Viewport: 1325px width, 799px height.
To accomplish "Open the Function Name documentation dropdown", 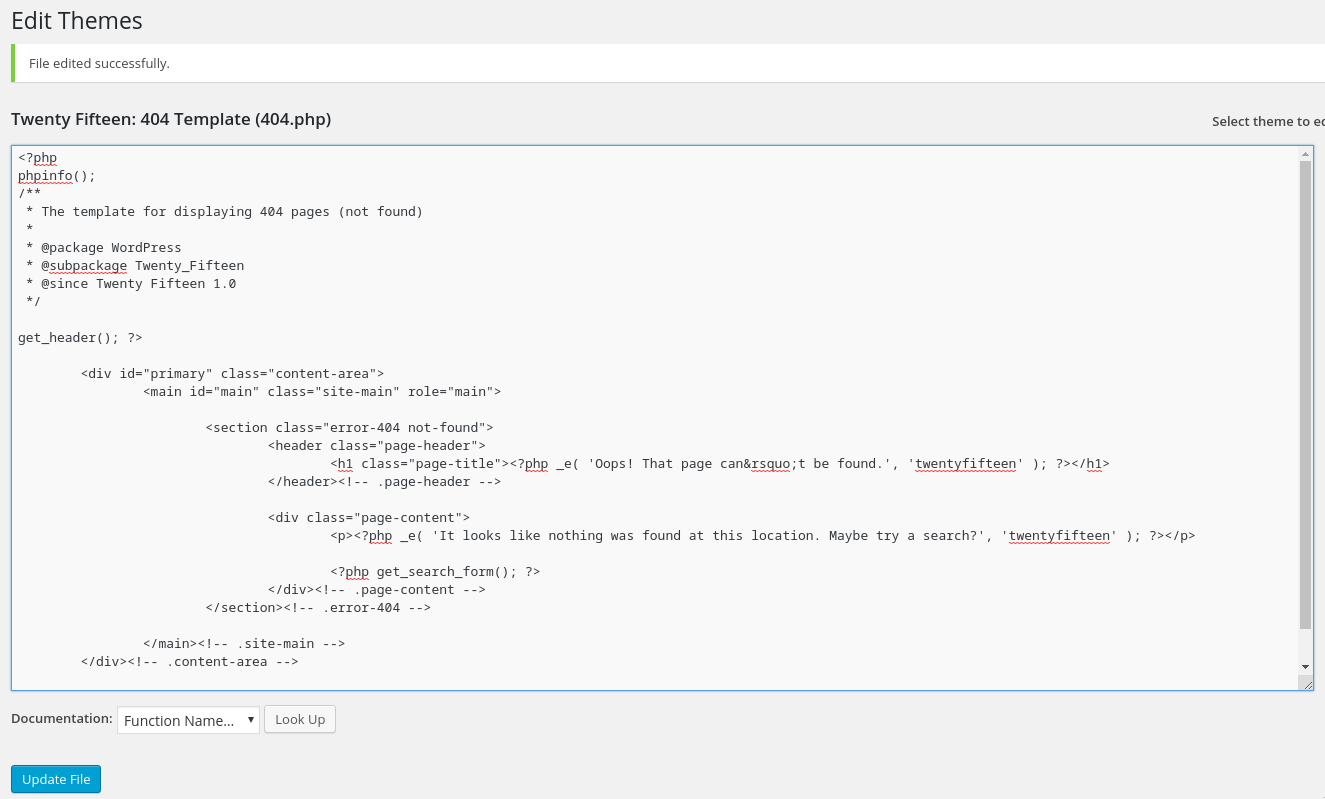I will click(x=188, y=720).
